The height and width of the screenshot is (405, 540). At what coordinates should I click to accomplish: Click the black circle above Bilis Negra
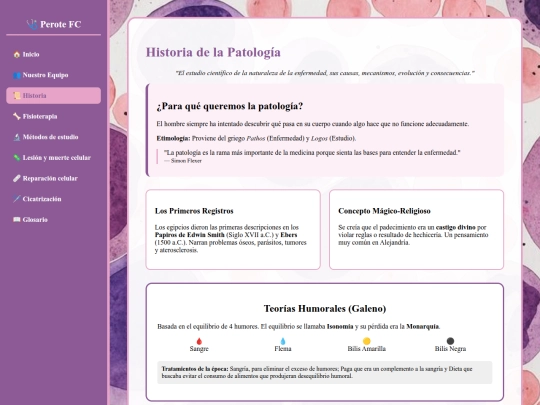click(450, 341)
